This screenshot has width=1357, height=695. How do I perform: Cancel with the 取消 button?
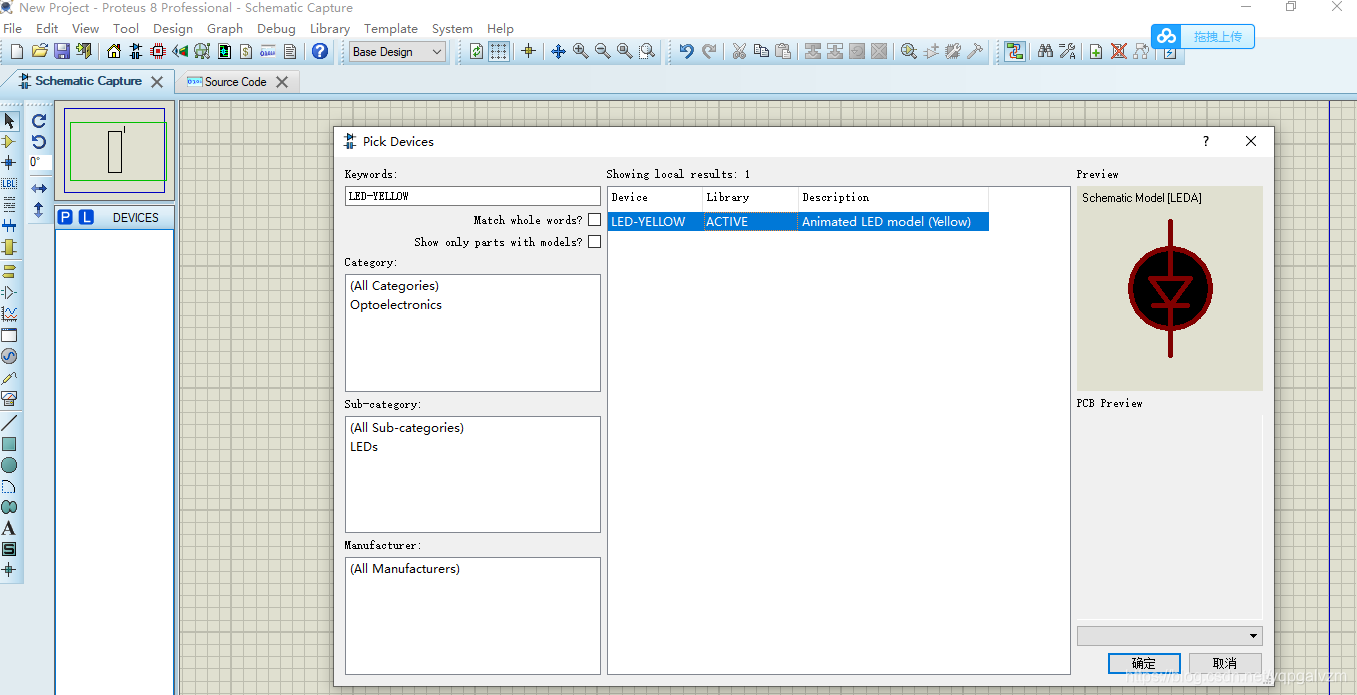click(1225, 663)
